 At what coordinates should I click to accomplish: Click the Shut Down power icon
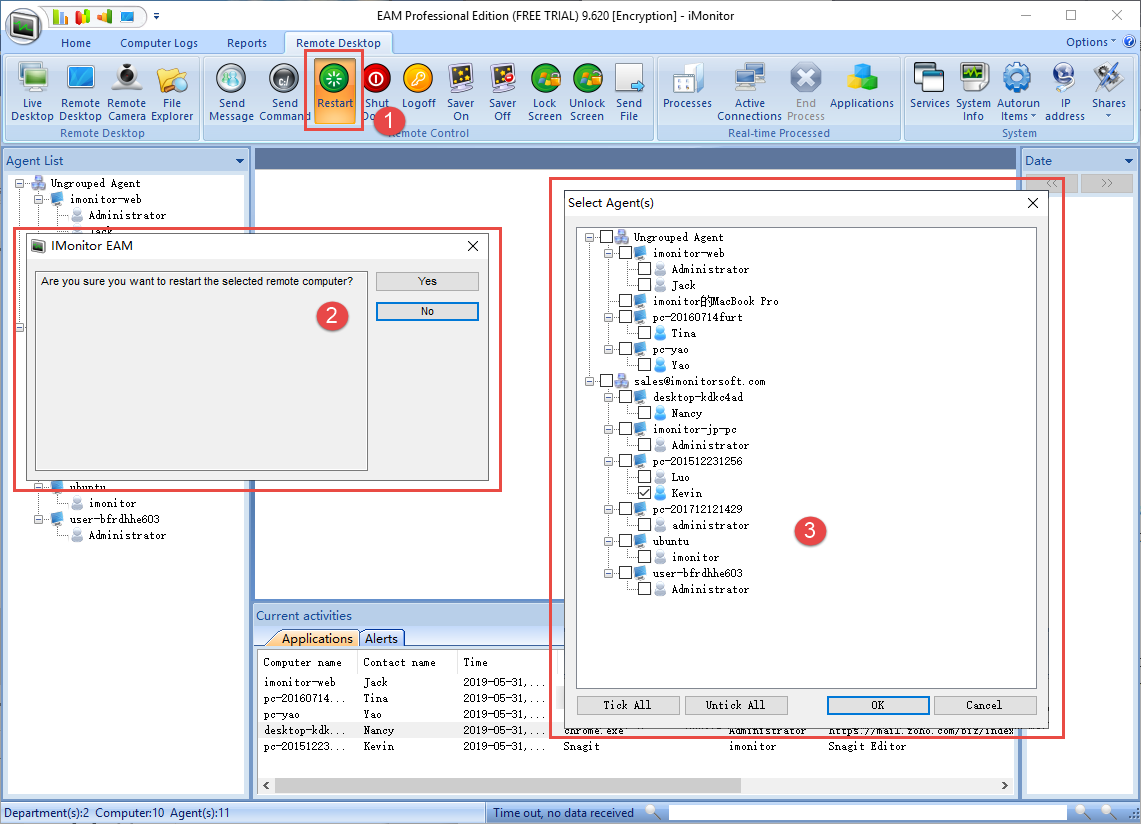(376, 79)
